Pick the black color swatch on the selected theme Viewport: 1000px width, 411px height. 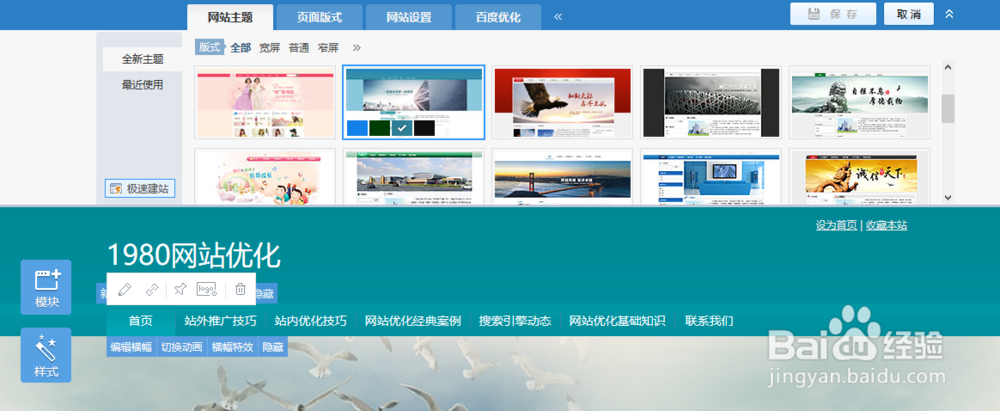(424, 128)
